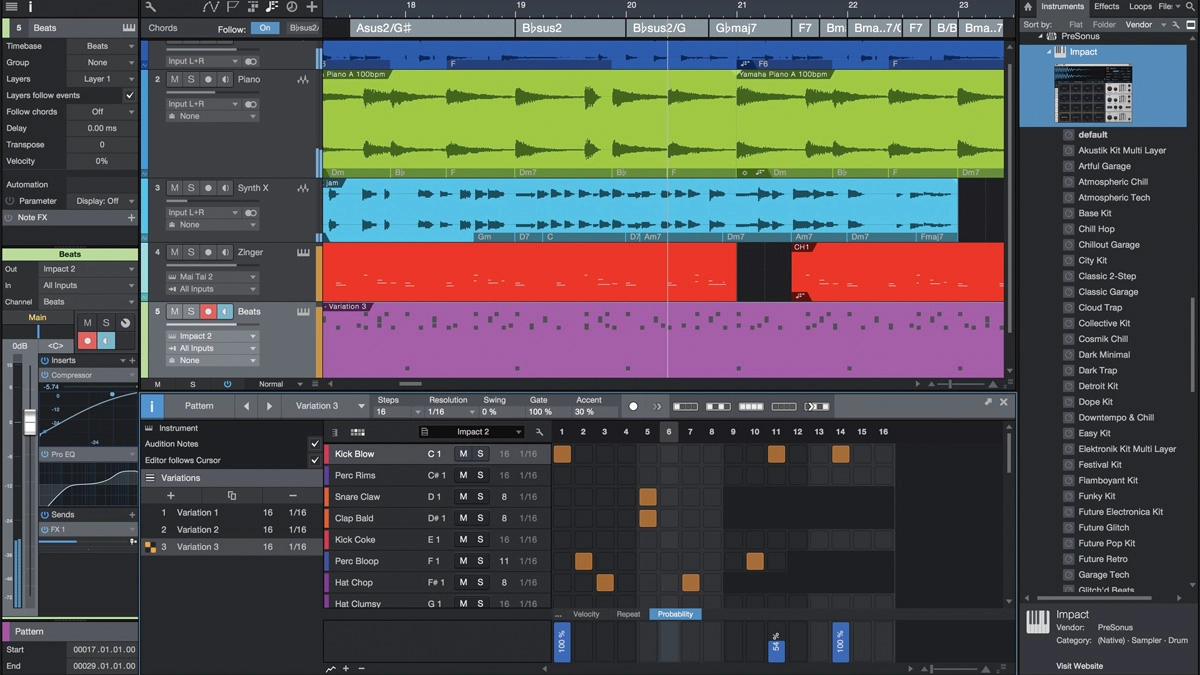Toggle Compressor insert power button

click(45, 375)
